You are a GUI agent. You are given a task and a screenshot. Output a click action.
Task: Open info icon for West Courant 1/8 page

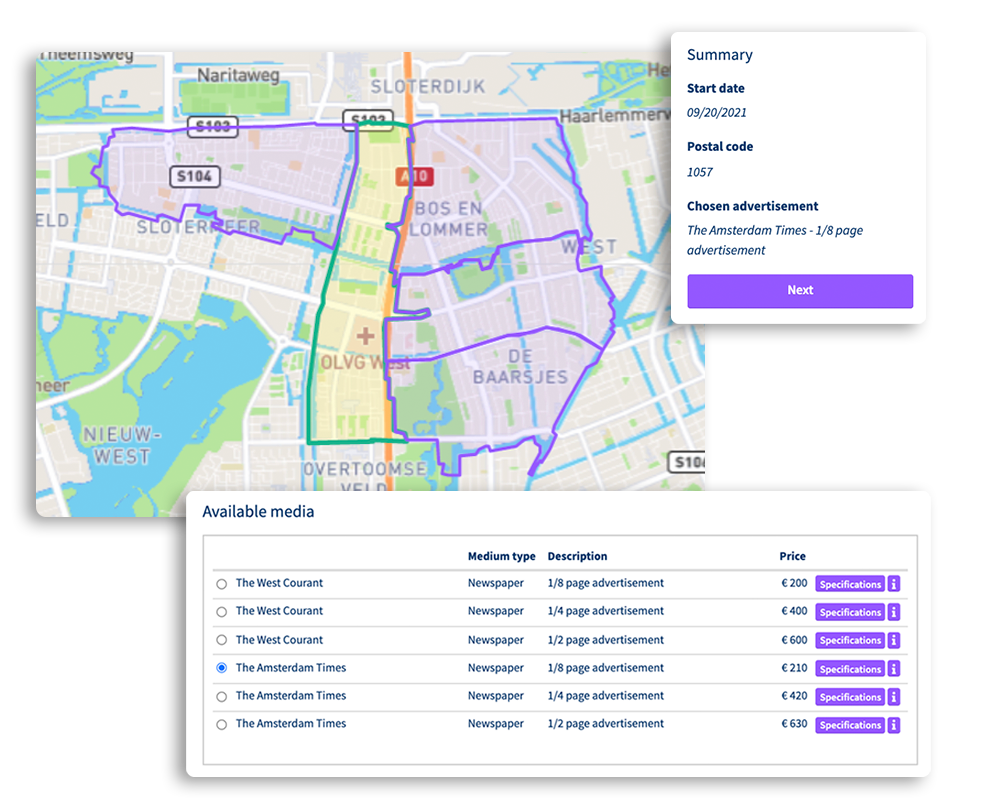(x=893, y=584)
